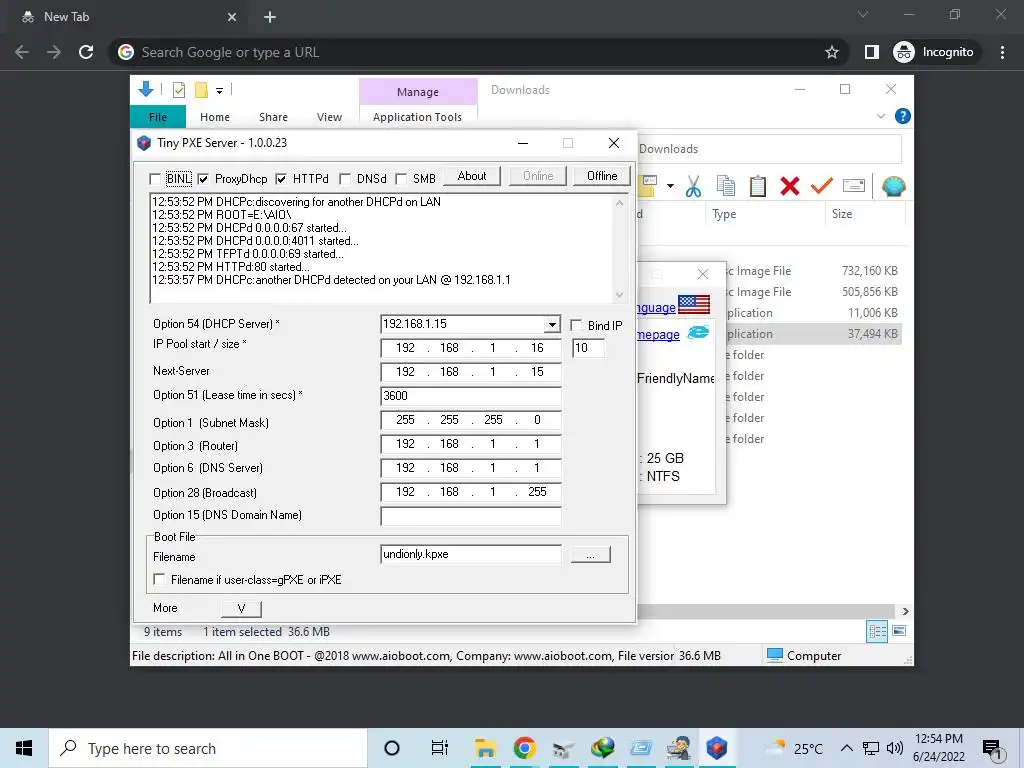Open the Share ribbon tab

pos(273,117)
